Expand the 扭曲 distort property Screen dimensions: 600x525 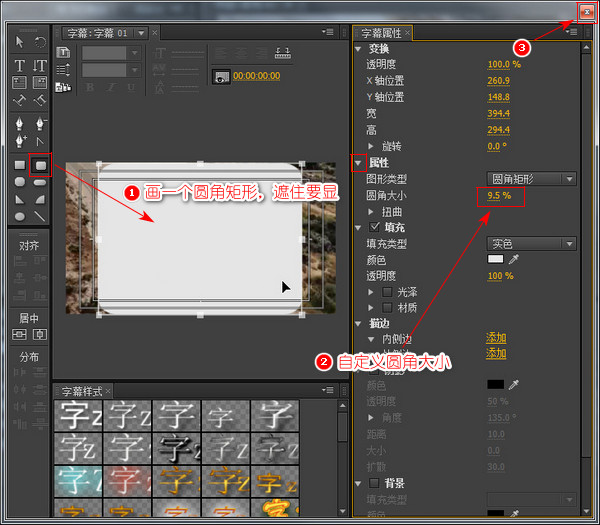370,211
